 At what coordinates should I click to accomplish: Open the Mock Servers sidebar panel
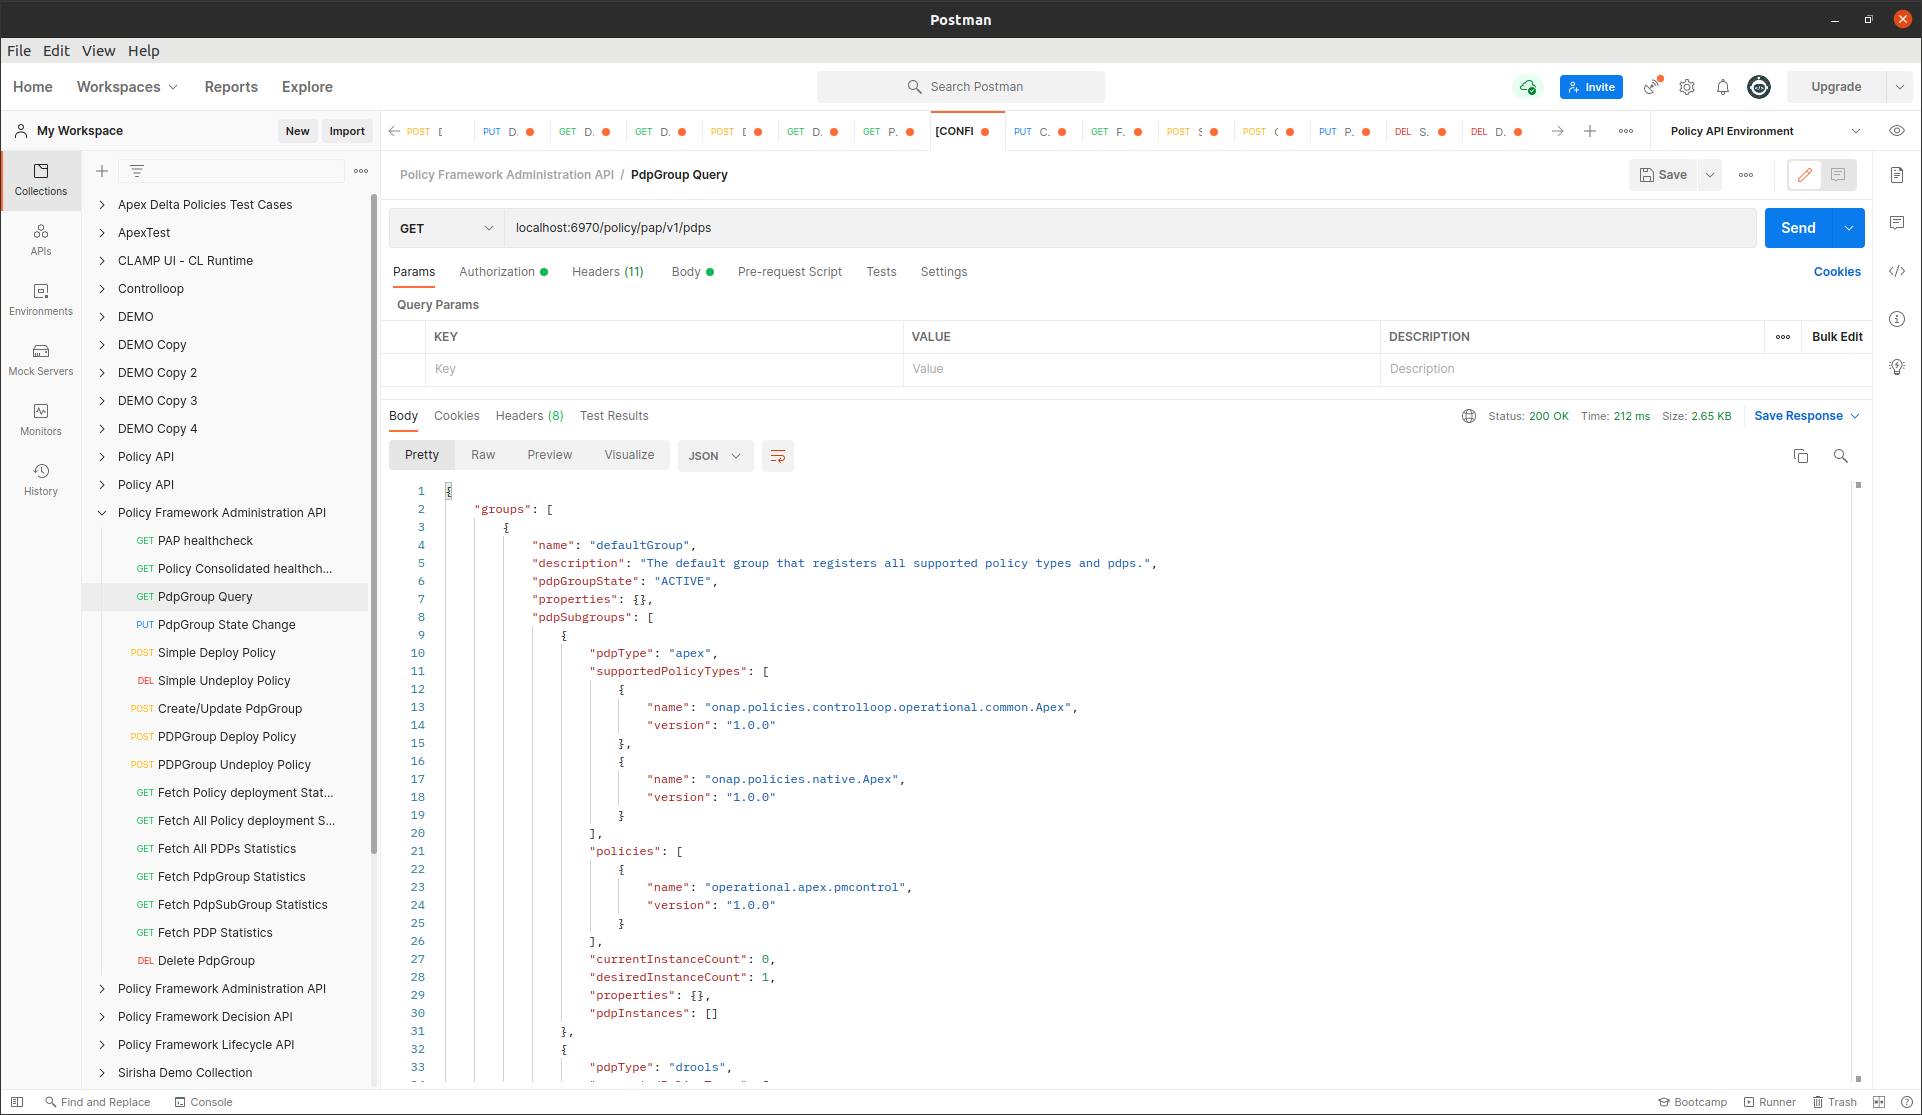(41, 360)
